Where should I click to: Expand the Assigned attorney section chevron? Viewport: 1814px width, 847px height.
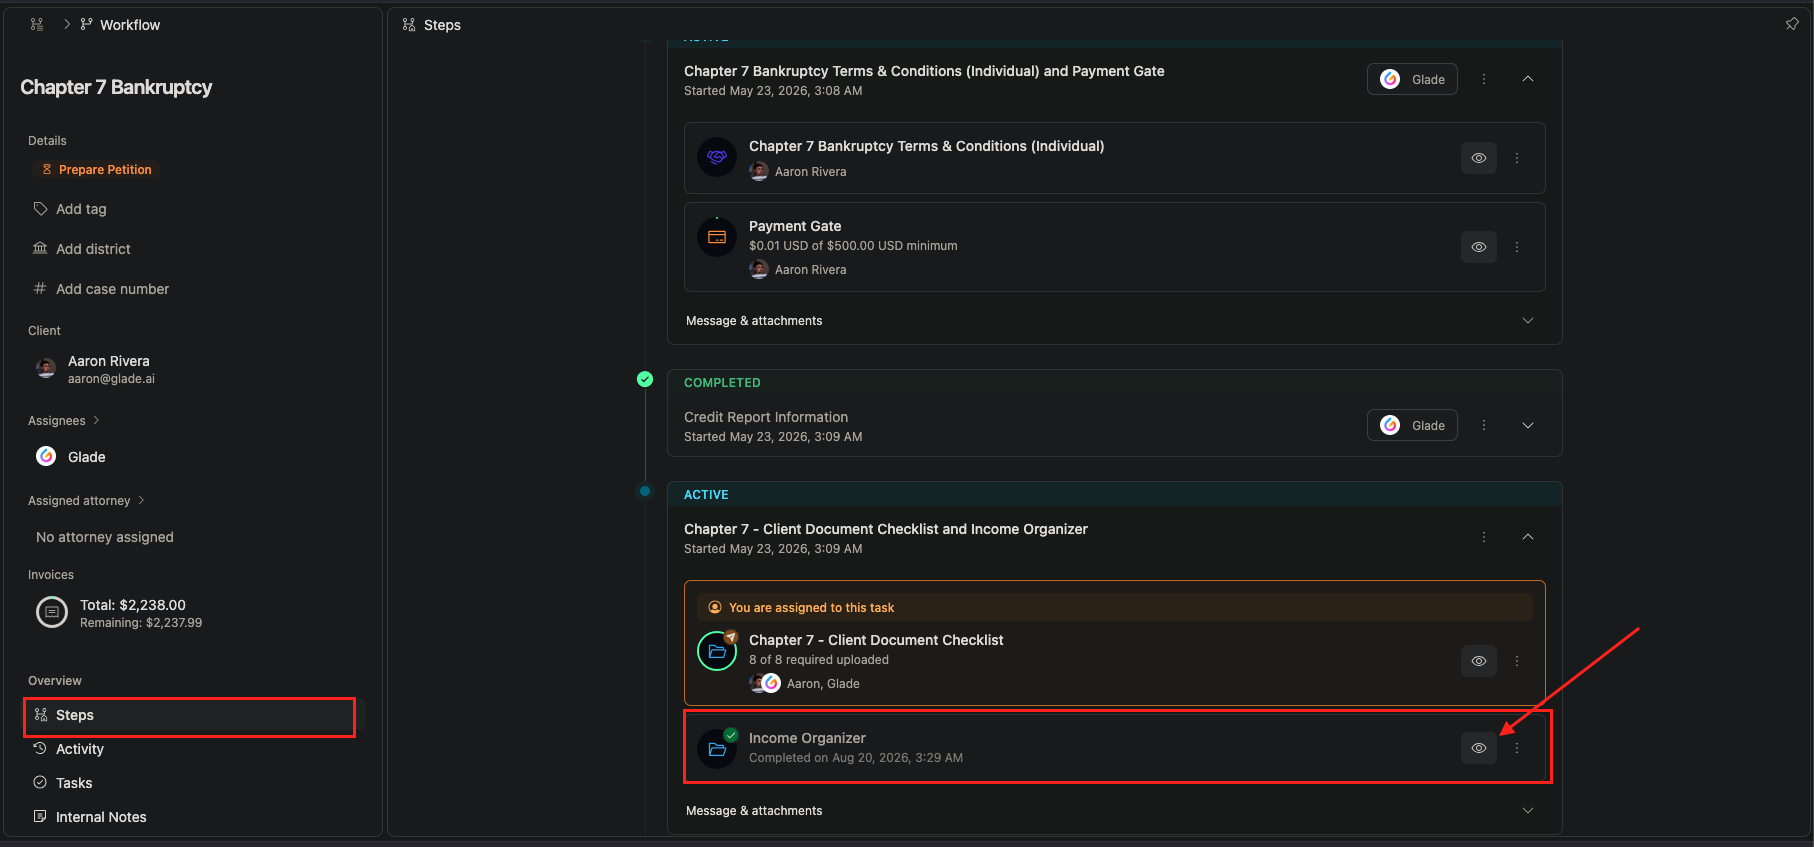[x=141, y=500]
